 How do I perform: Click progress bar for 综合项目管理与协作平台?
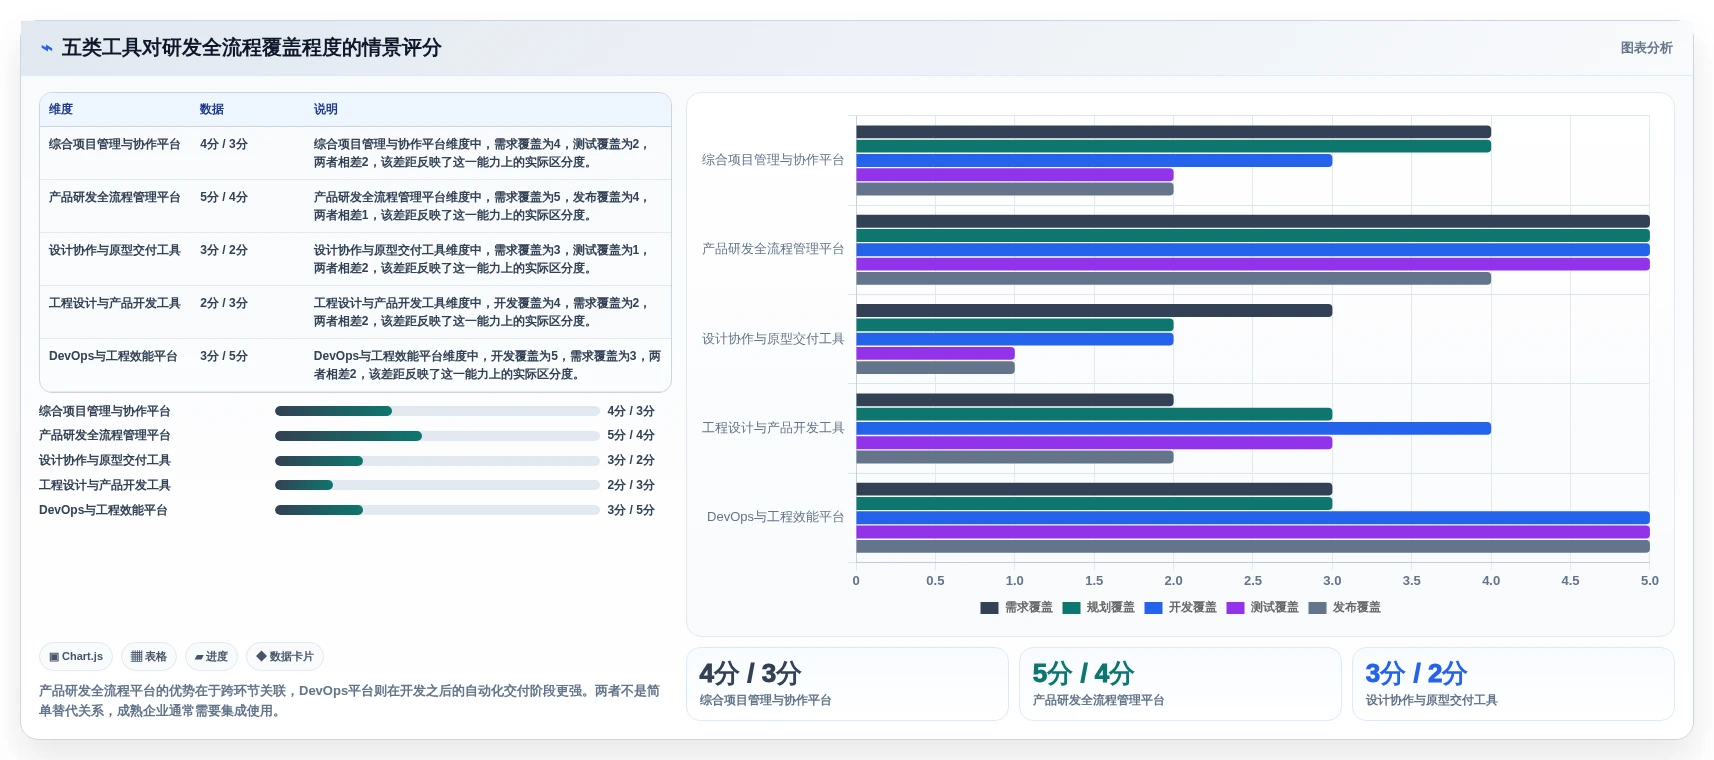pos(437,411)
